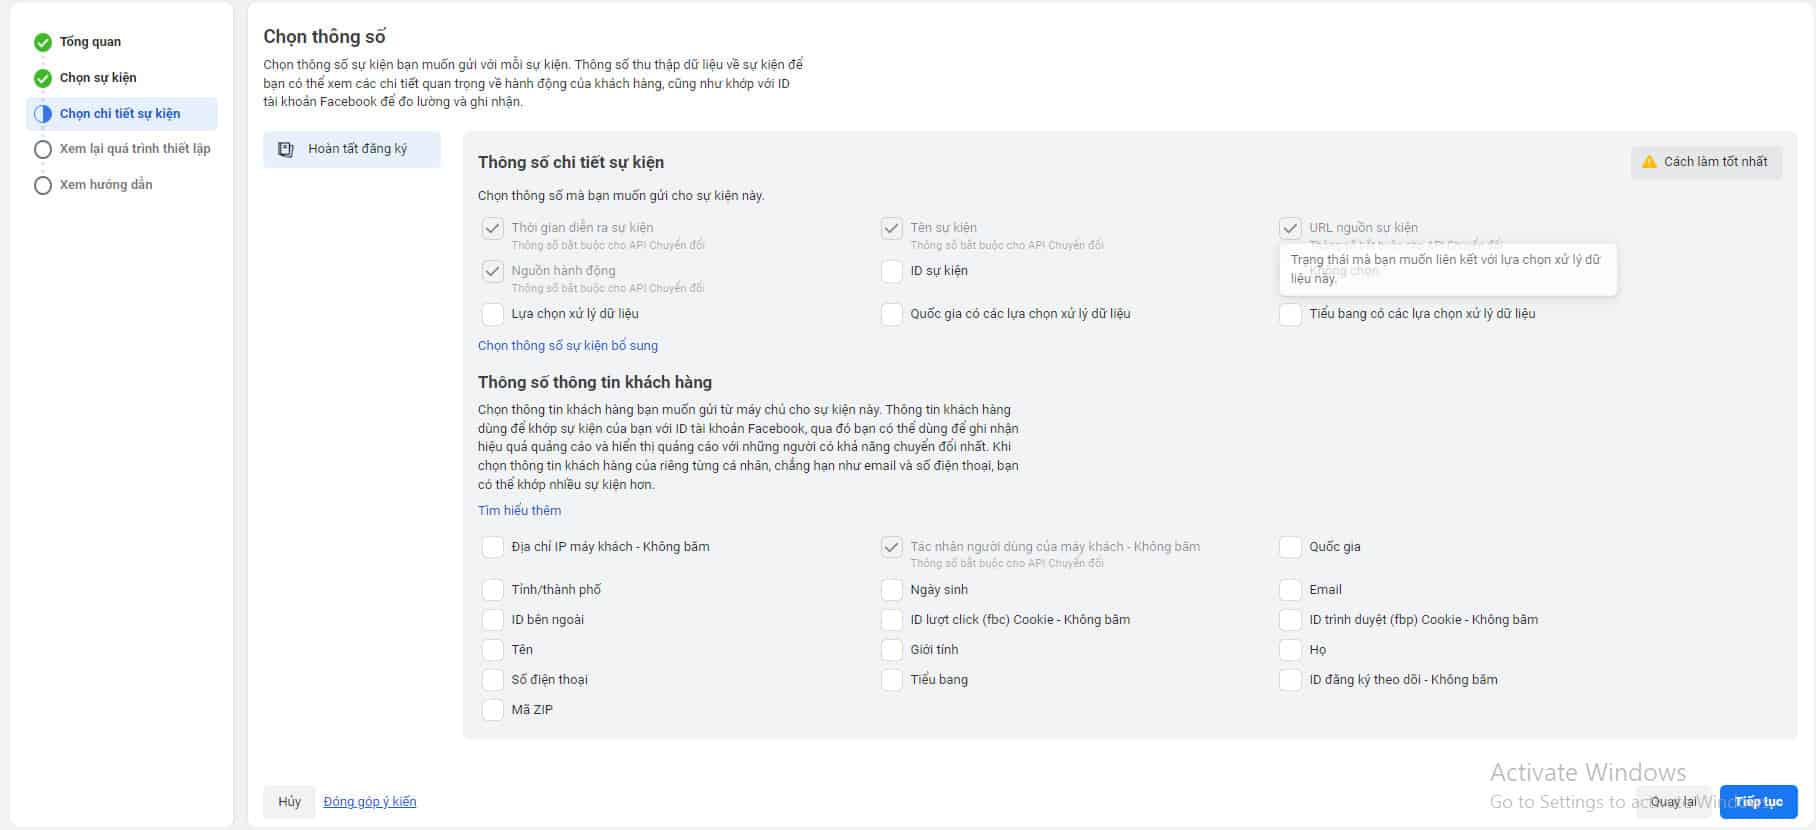The height and width of the screenshot is (830, 1816).
Task: Check the Email customer parameter
Action: [x=1290, y=590]
